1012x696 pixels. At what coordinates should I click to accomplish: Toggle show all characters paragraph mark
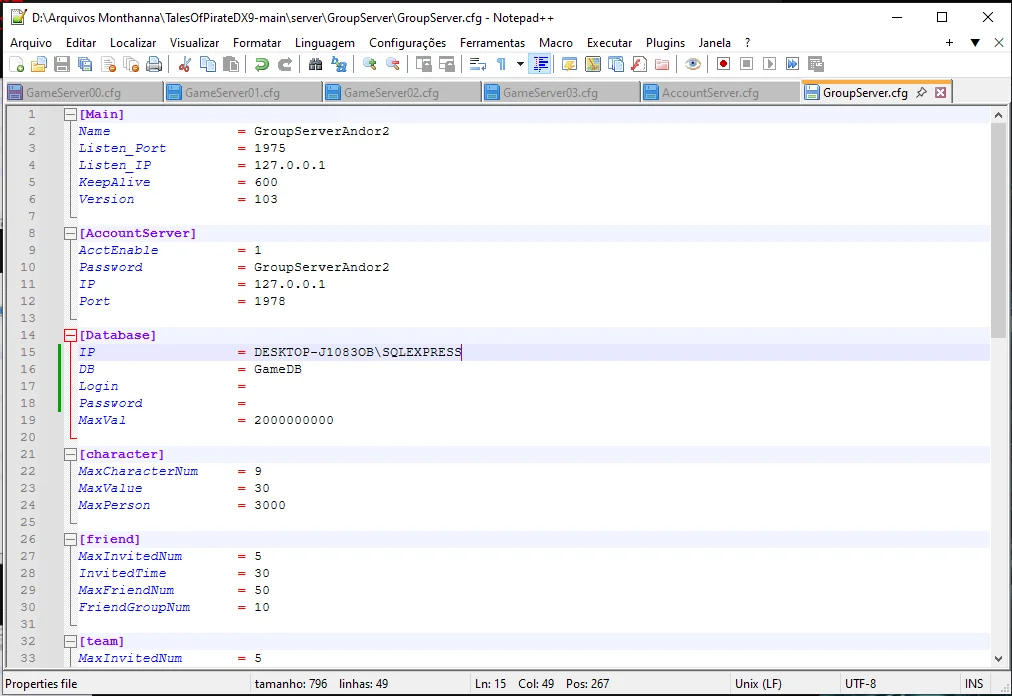click(x=501, y=63)
